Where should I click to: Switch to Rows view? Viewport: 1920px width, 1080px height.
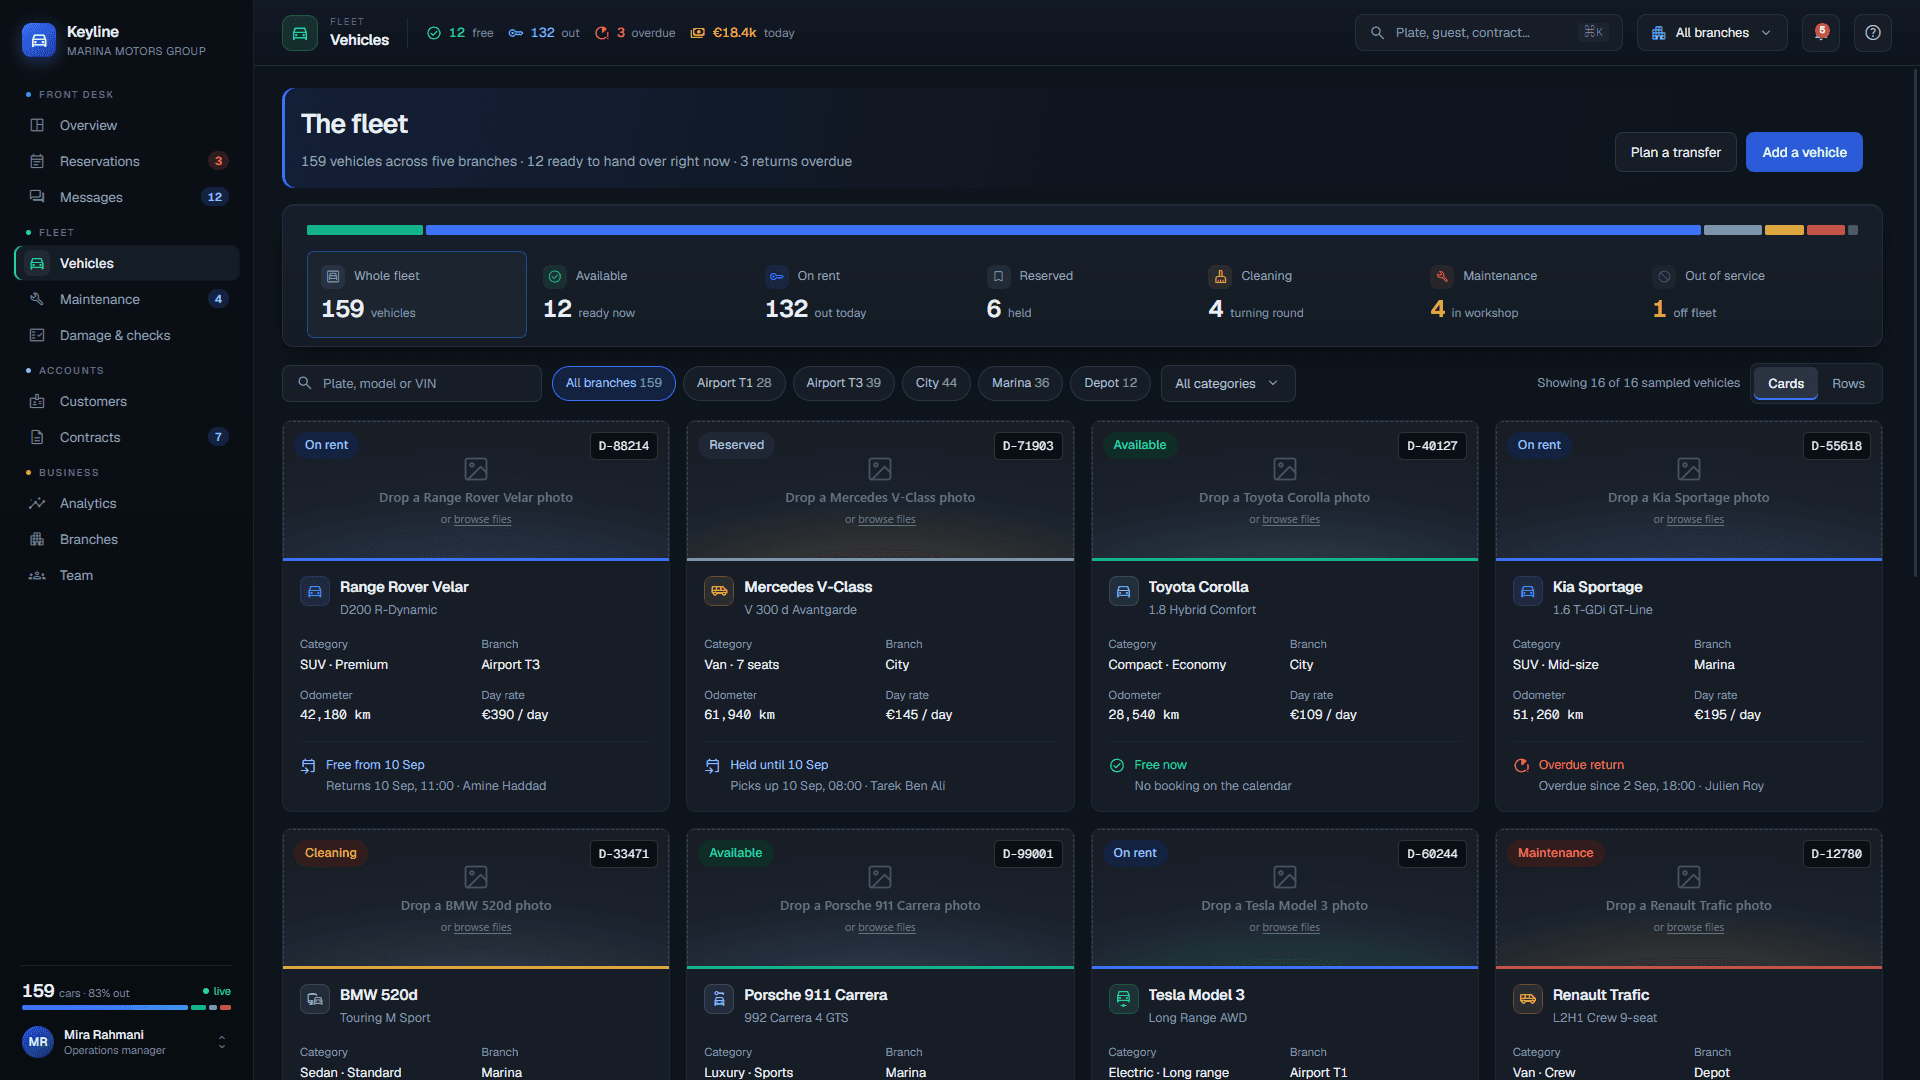pos(1848,383)
